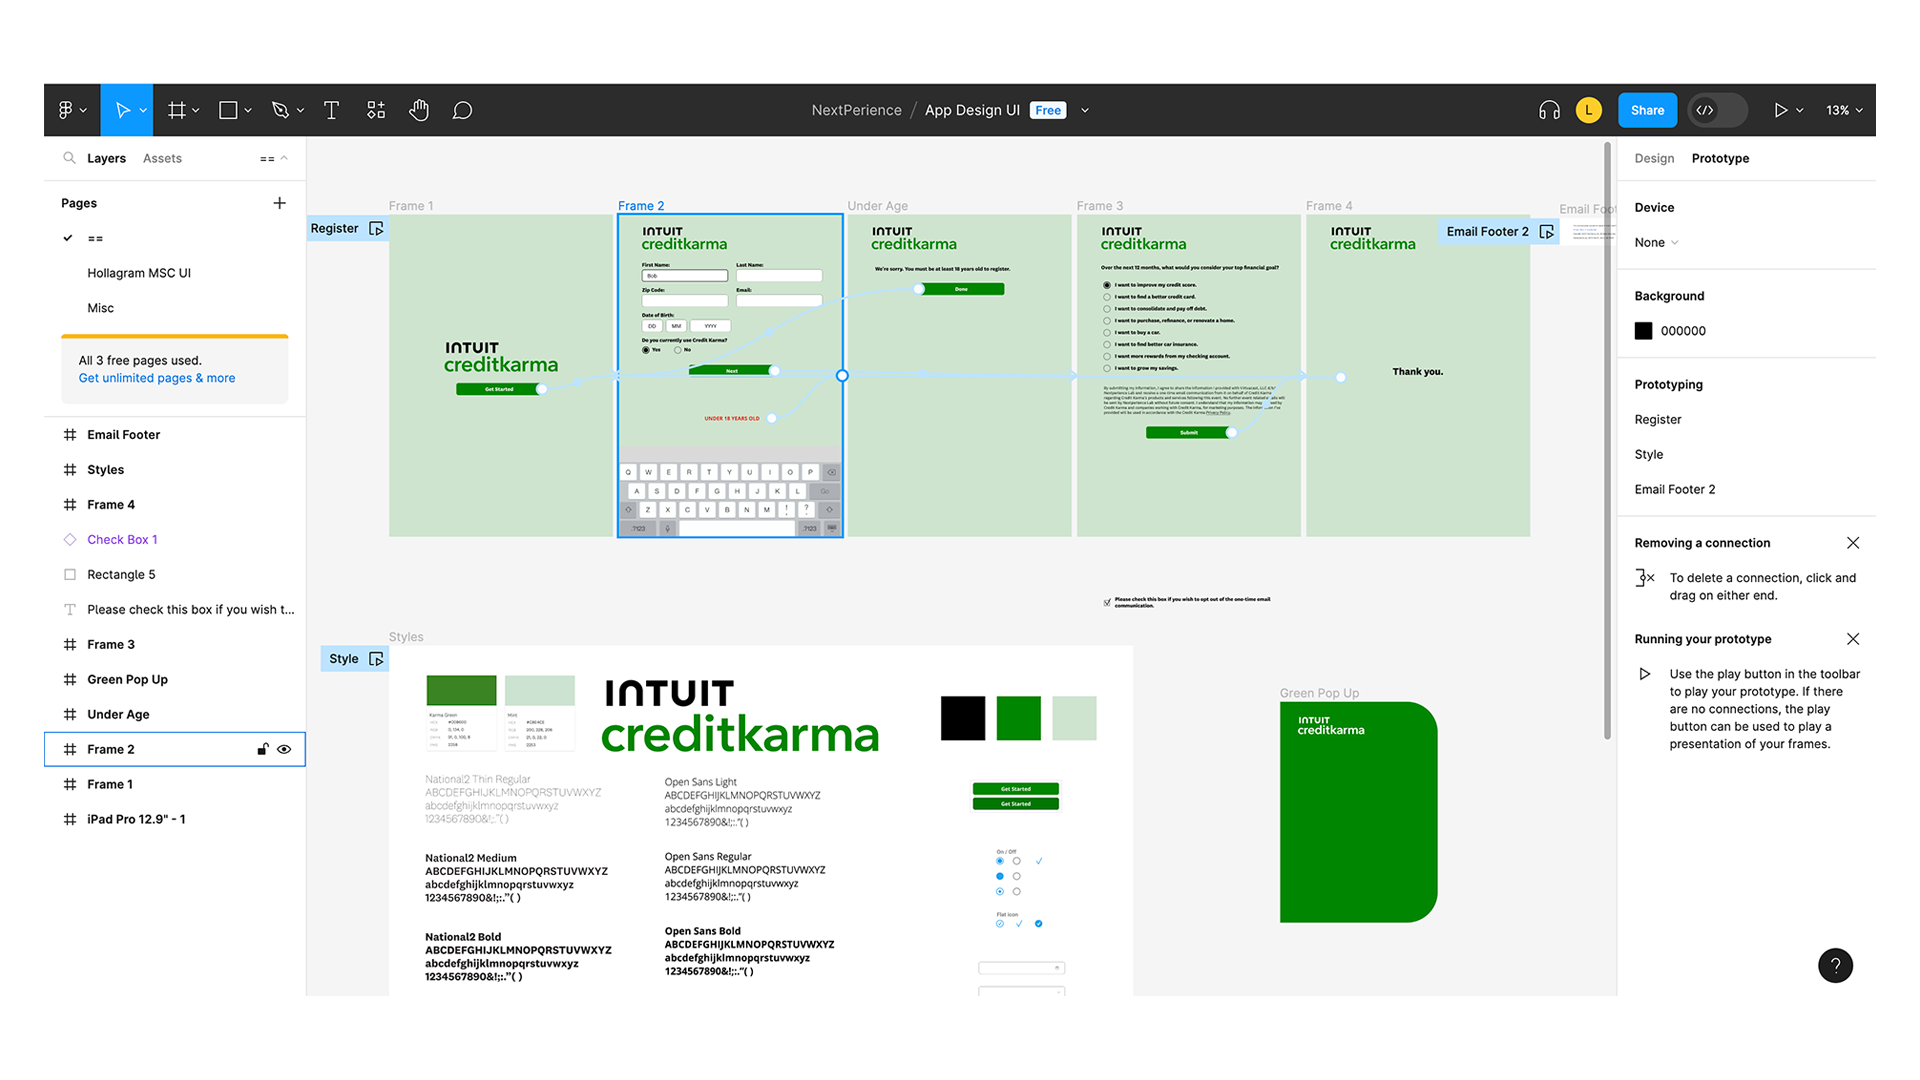Open shape tools dropdown arrow
This screenshot has height=1080, width=1920.
point(248,110)
